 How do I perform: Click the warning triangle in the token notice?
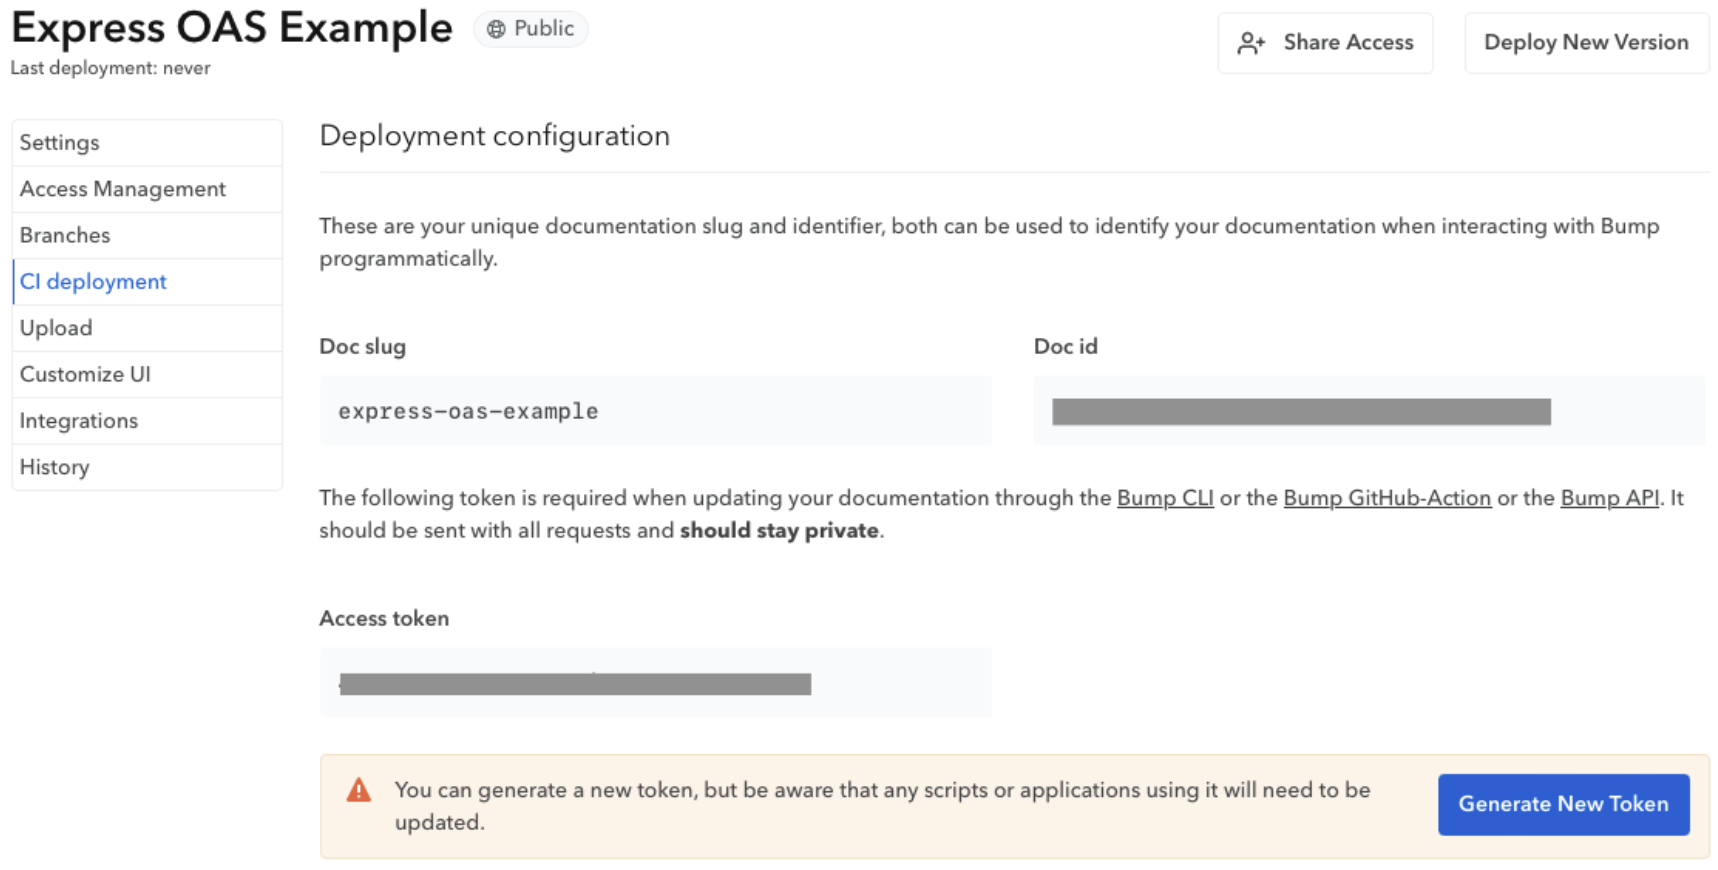358,789
